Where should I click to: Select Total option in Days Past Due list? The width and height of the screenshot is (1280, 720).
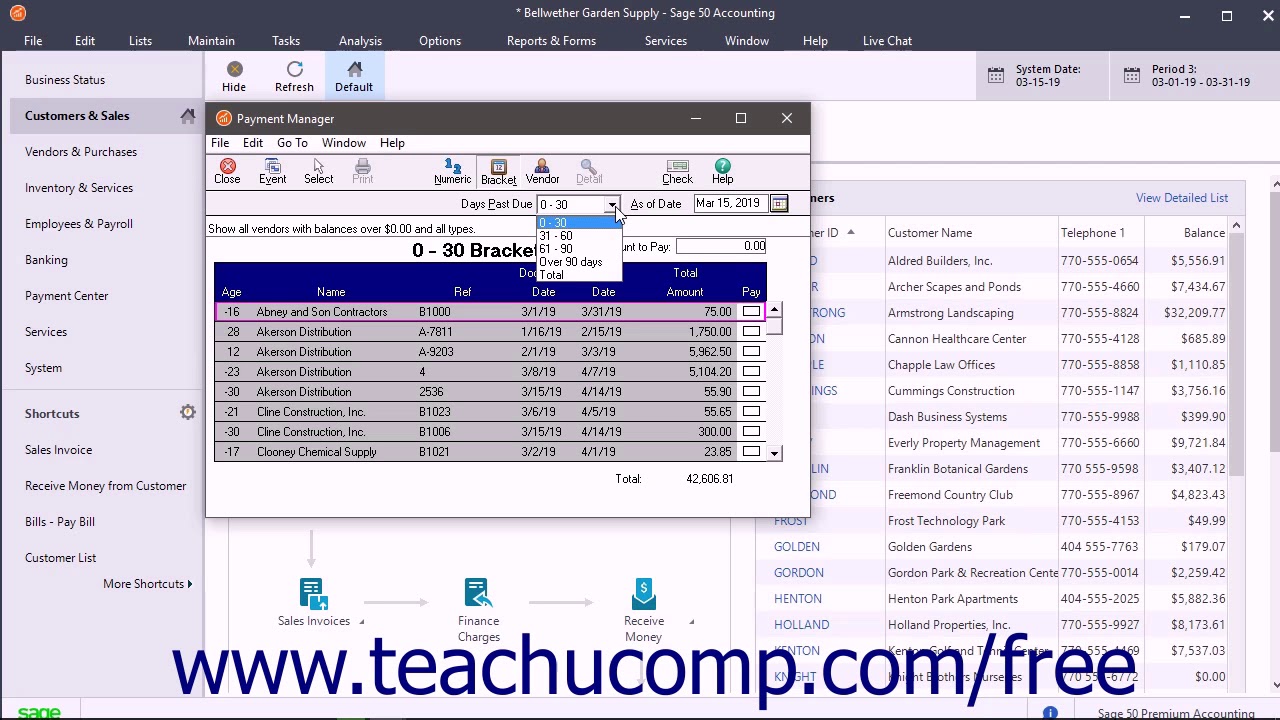point(579,275)
